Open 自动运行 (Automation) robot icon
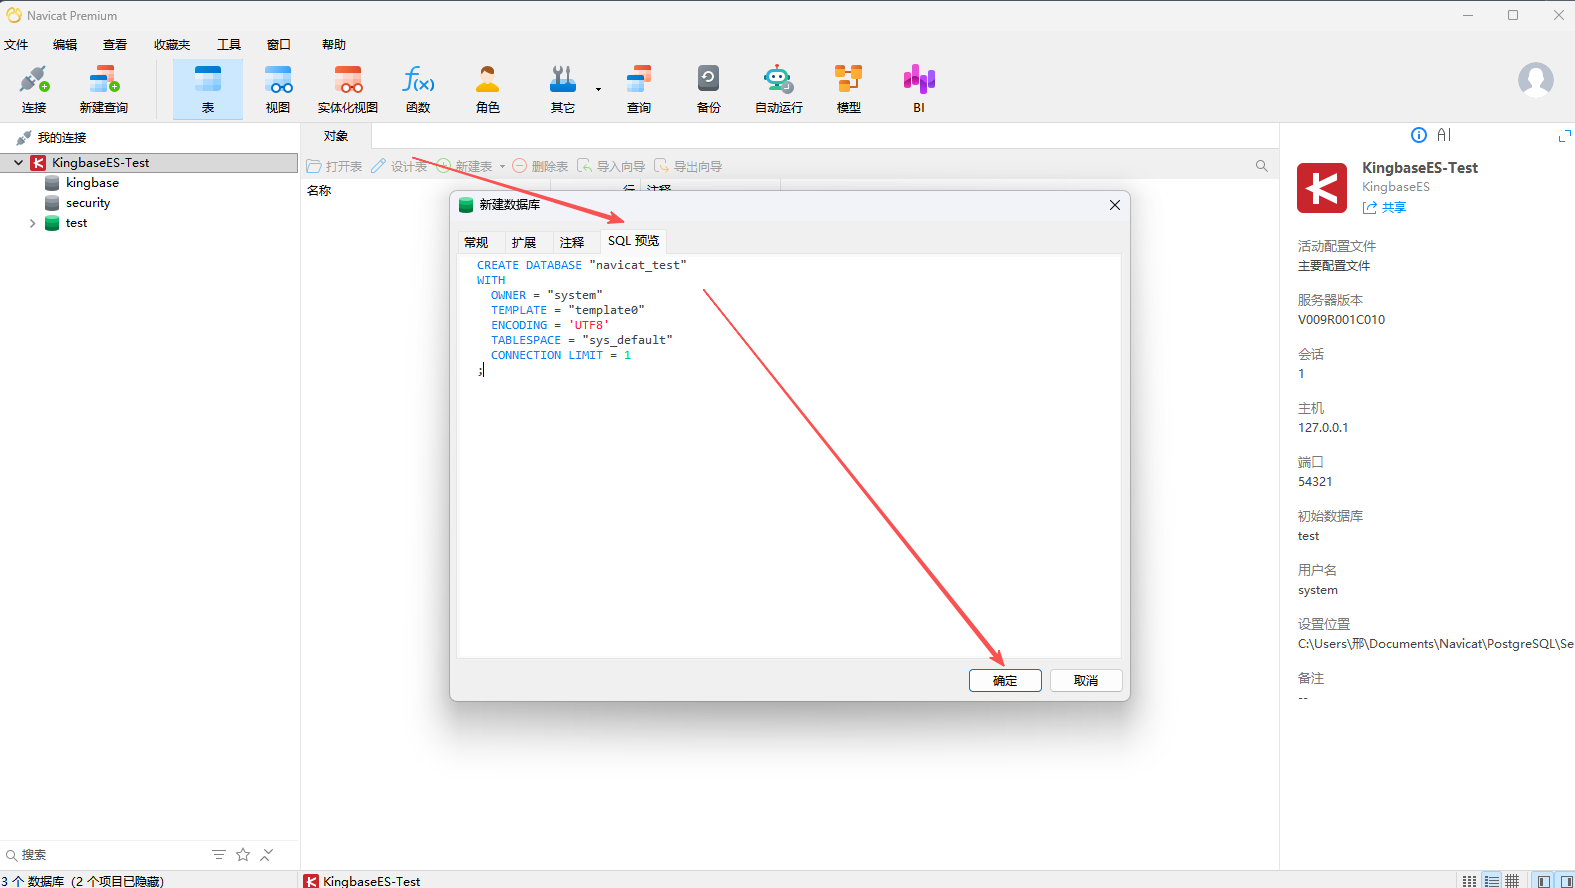 (779, 89)
